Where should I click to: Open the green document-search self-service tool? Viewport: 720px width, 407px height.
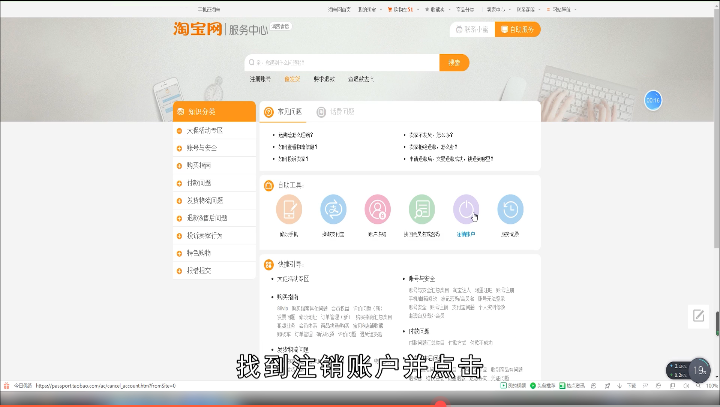point(422,209)
